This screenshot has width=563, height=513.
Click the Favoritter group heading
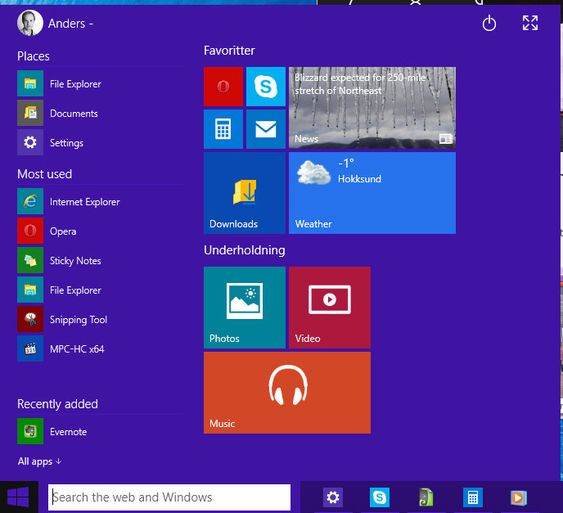click(229, 51)
